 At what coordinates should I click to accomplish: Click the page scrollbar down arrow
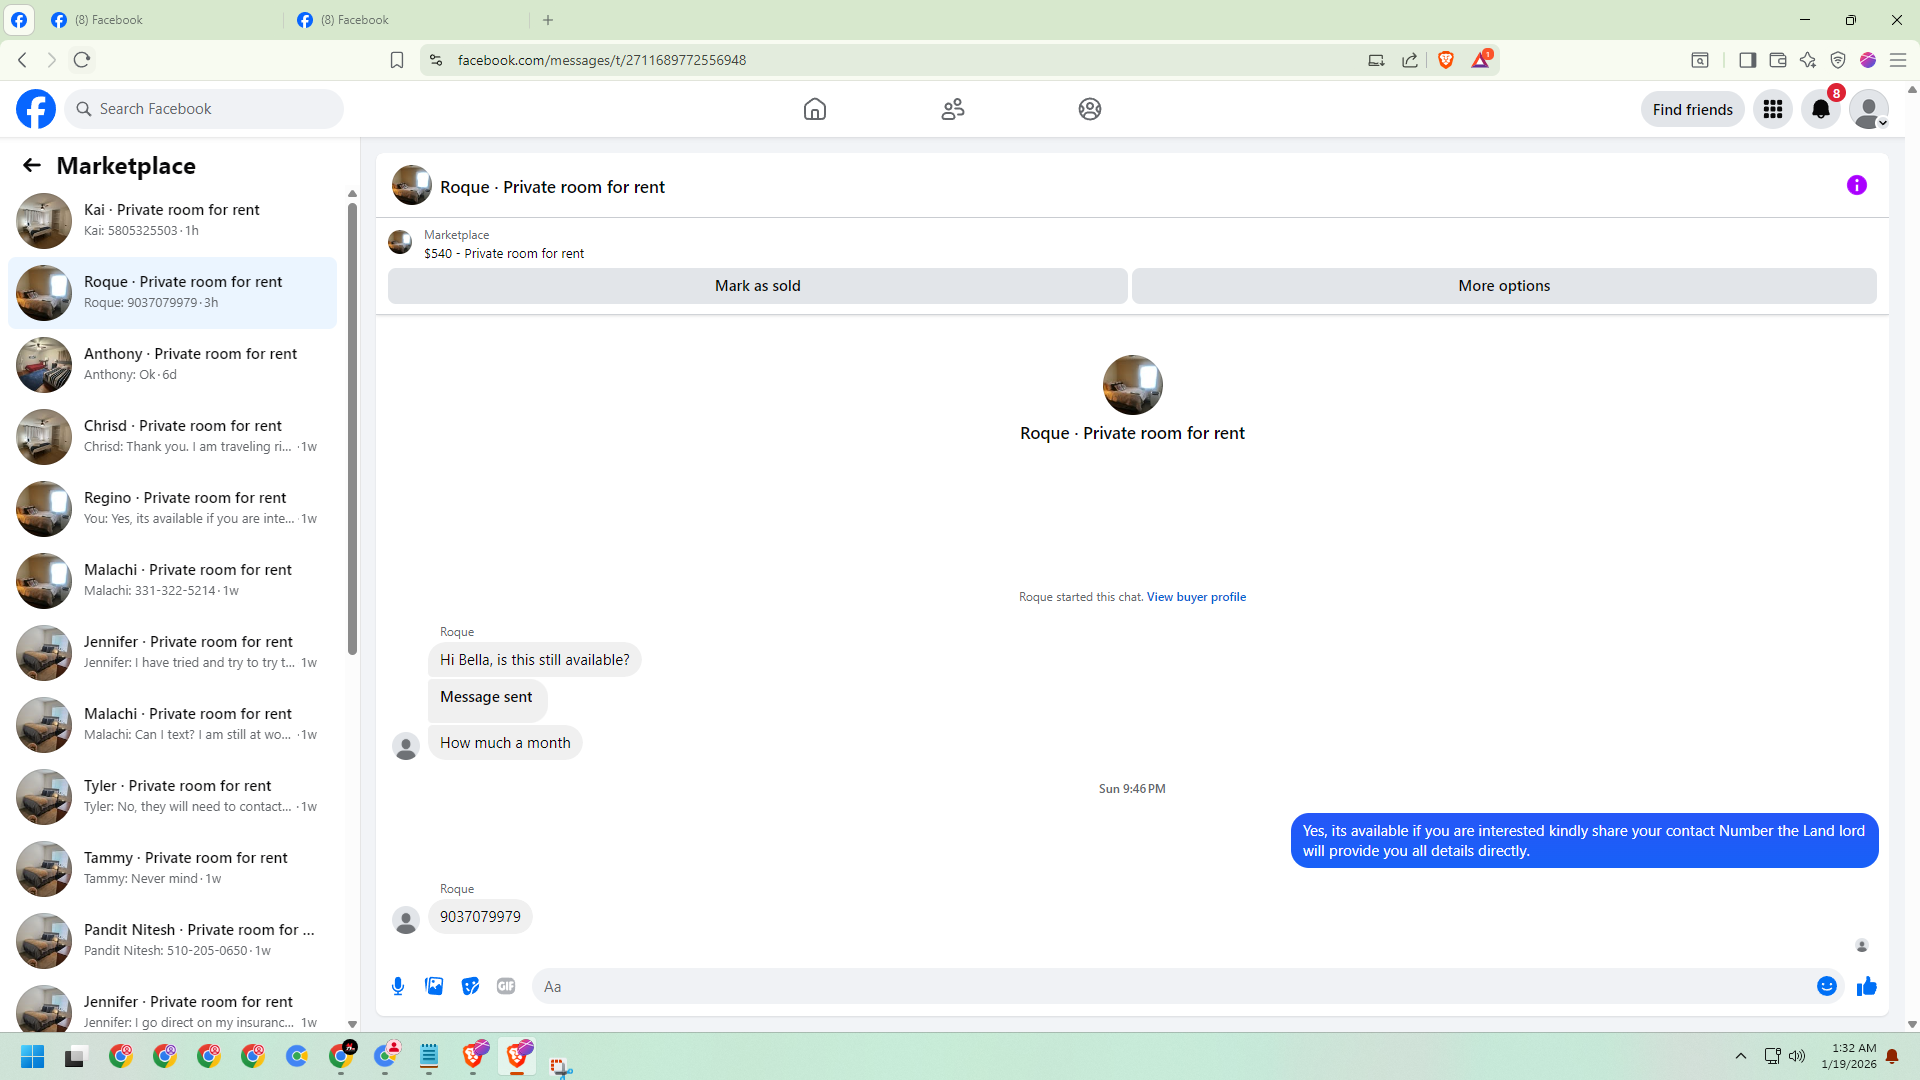click(1912, 1024)
